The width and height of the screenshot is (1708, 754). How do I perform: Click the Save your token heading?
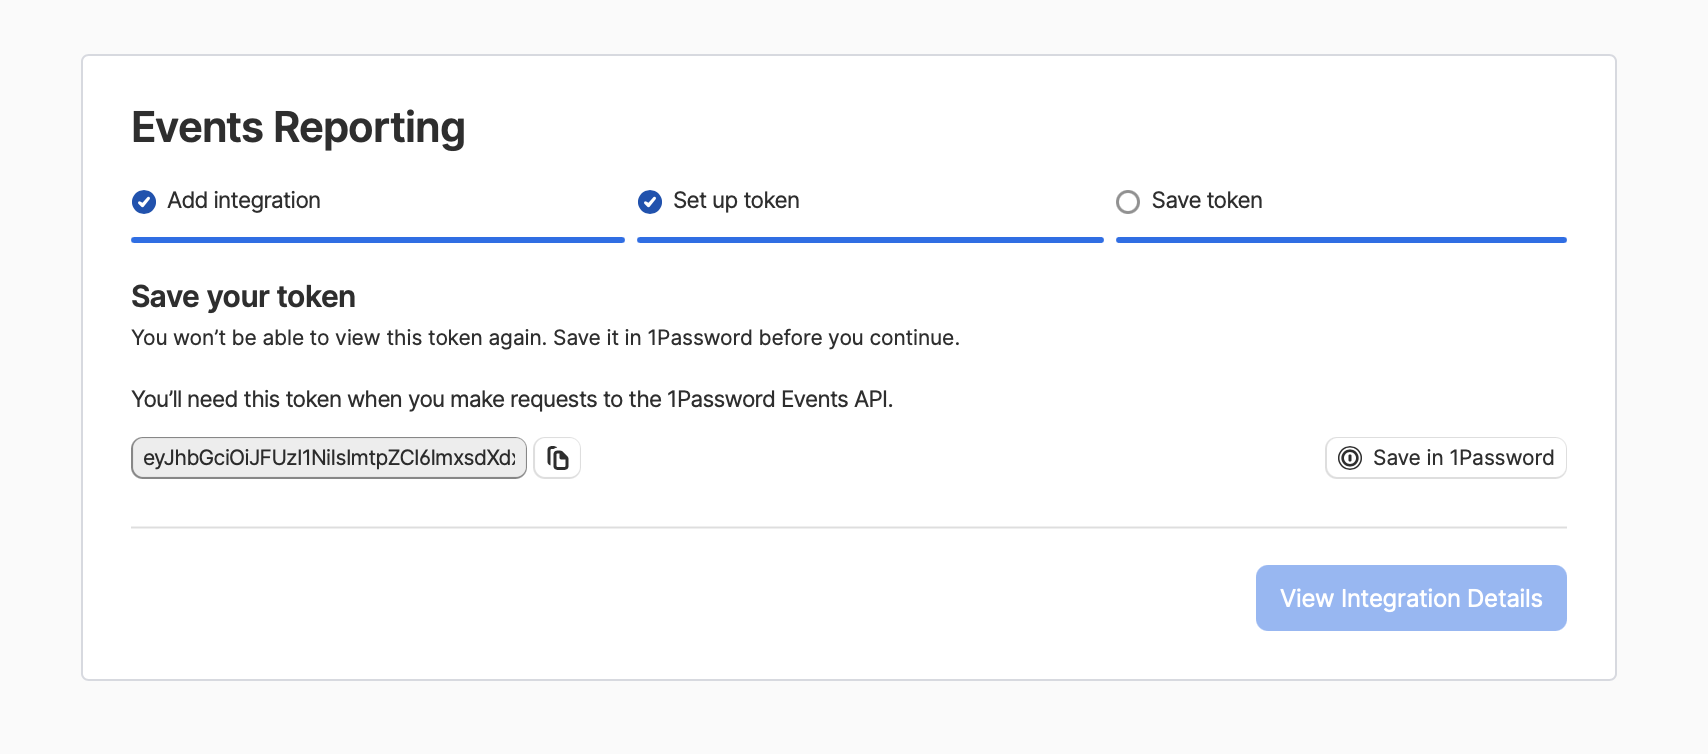(x=243, y=297)
